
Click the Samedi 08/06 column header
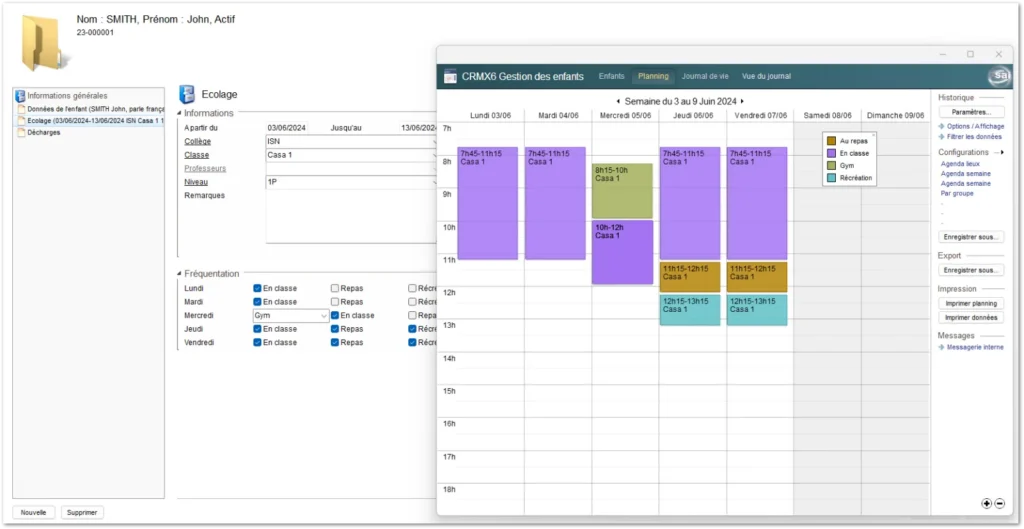point(827,116)
